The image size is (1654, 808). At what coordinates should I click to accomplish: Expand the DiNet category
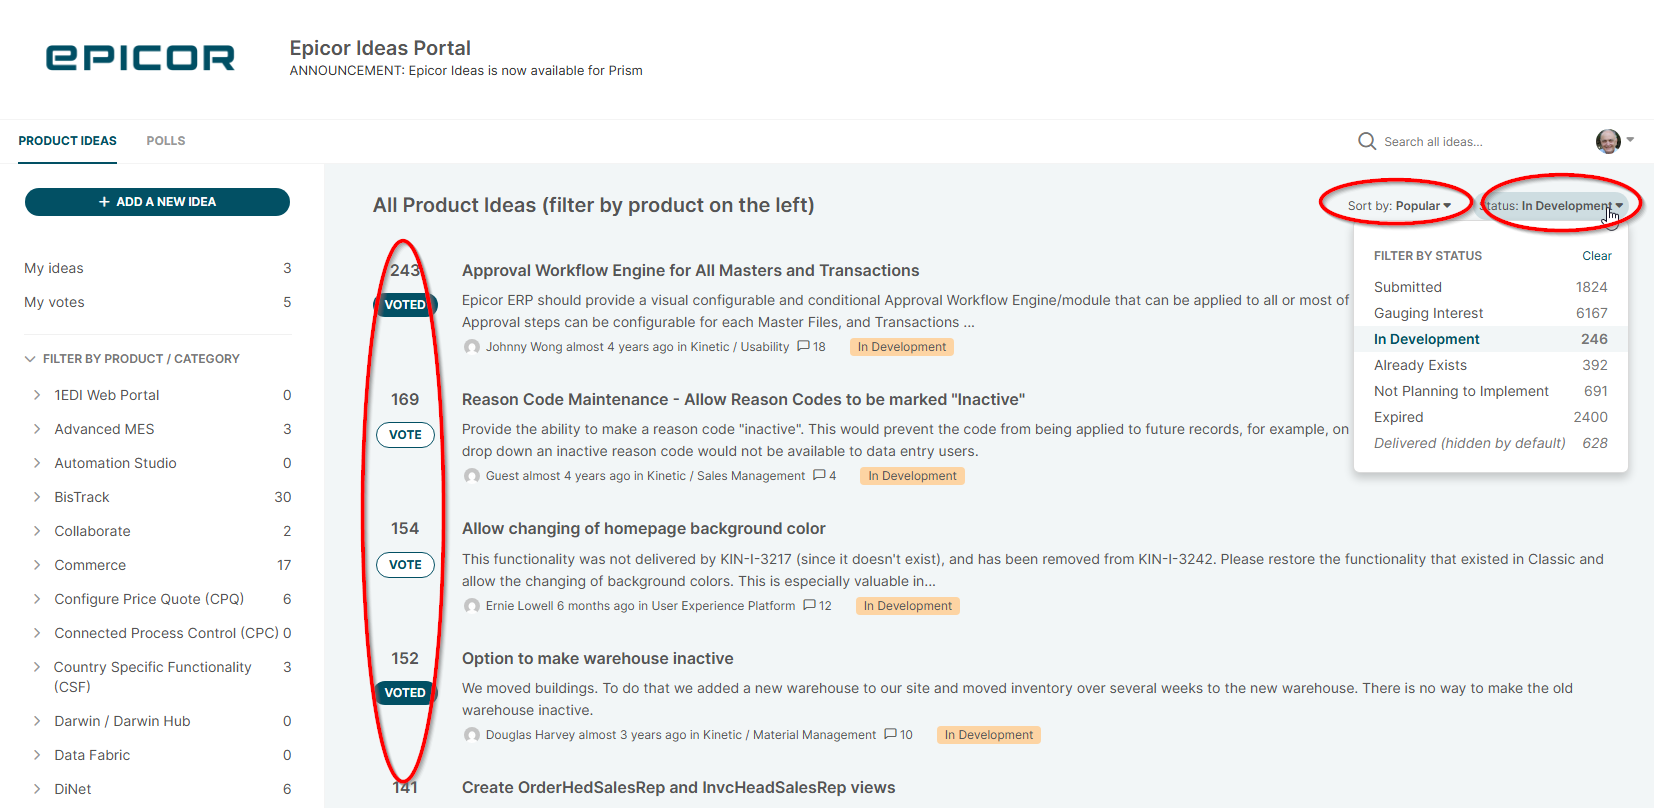point(37,789)
